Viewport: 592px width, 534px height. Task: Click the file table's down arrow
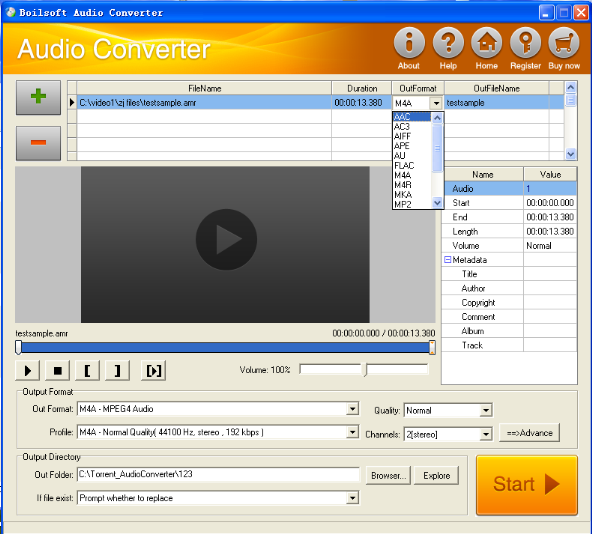click(x=570, y=154)
